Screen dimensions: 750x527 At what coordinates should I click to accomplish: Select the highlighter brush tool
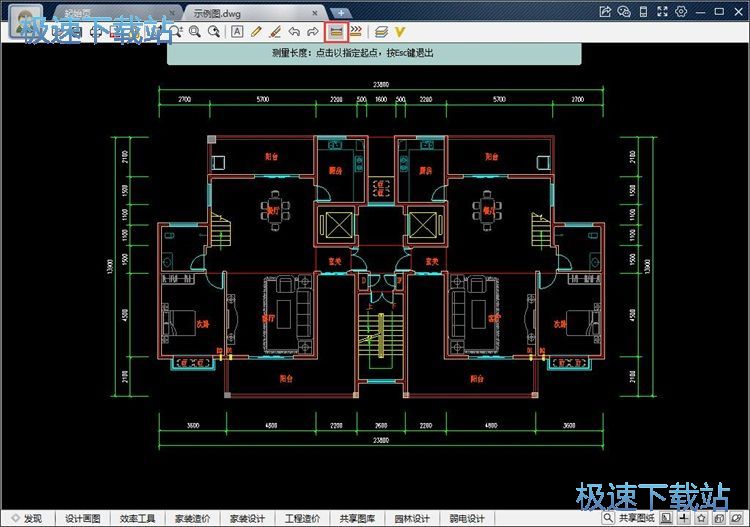point(275,32)
